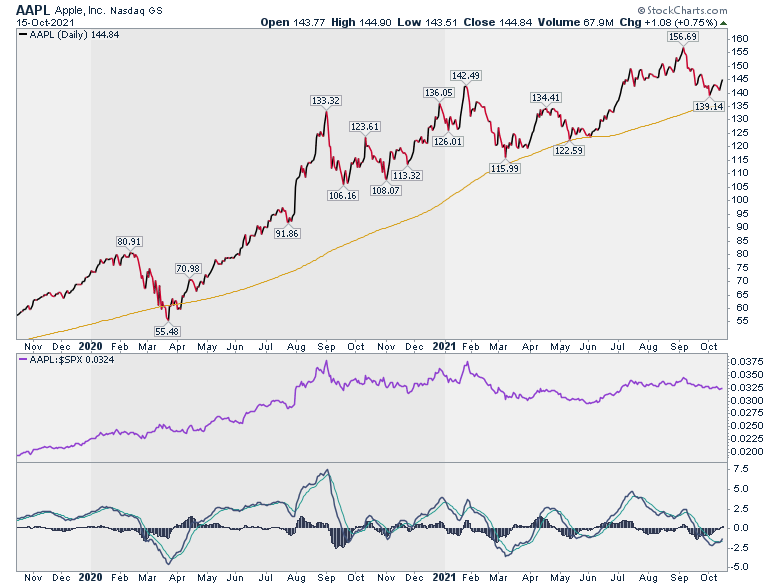Click the 106.16 price label

click(x=343, y=195)
